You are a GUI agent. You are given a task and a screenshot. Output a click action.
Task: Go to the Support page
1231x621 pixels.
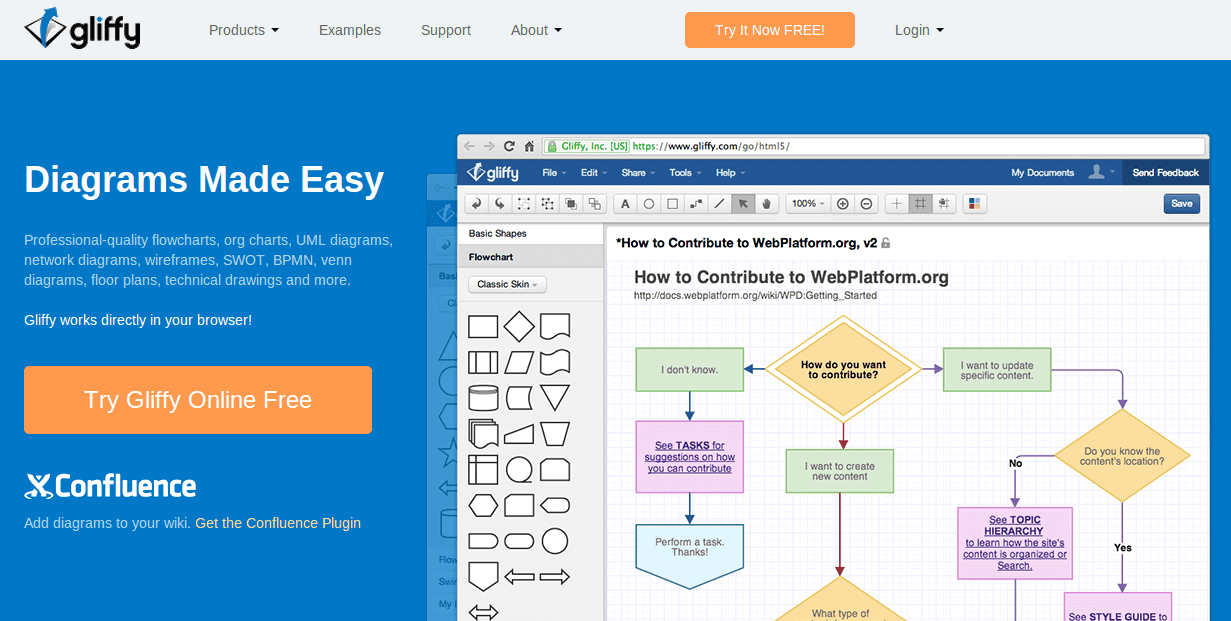click(x=446, y=30)
